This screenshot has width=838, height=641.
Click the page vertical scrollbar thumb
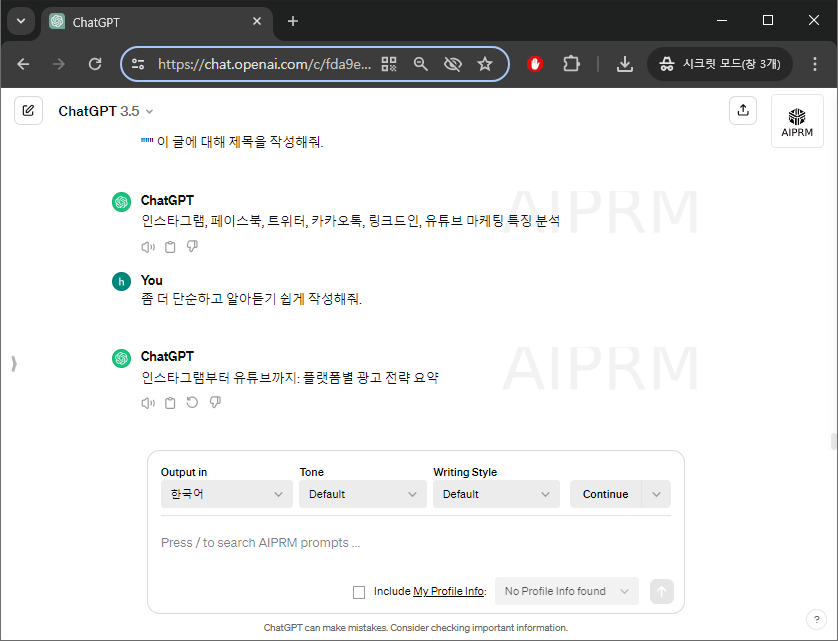833,442
